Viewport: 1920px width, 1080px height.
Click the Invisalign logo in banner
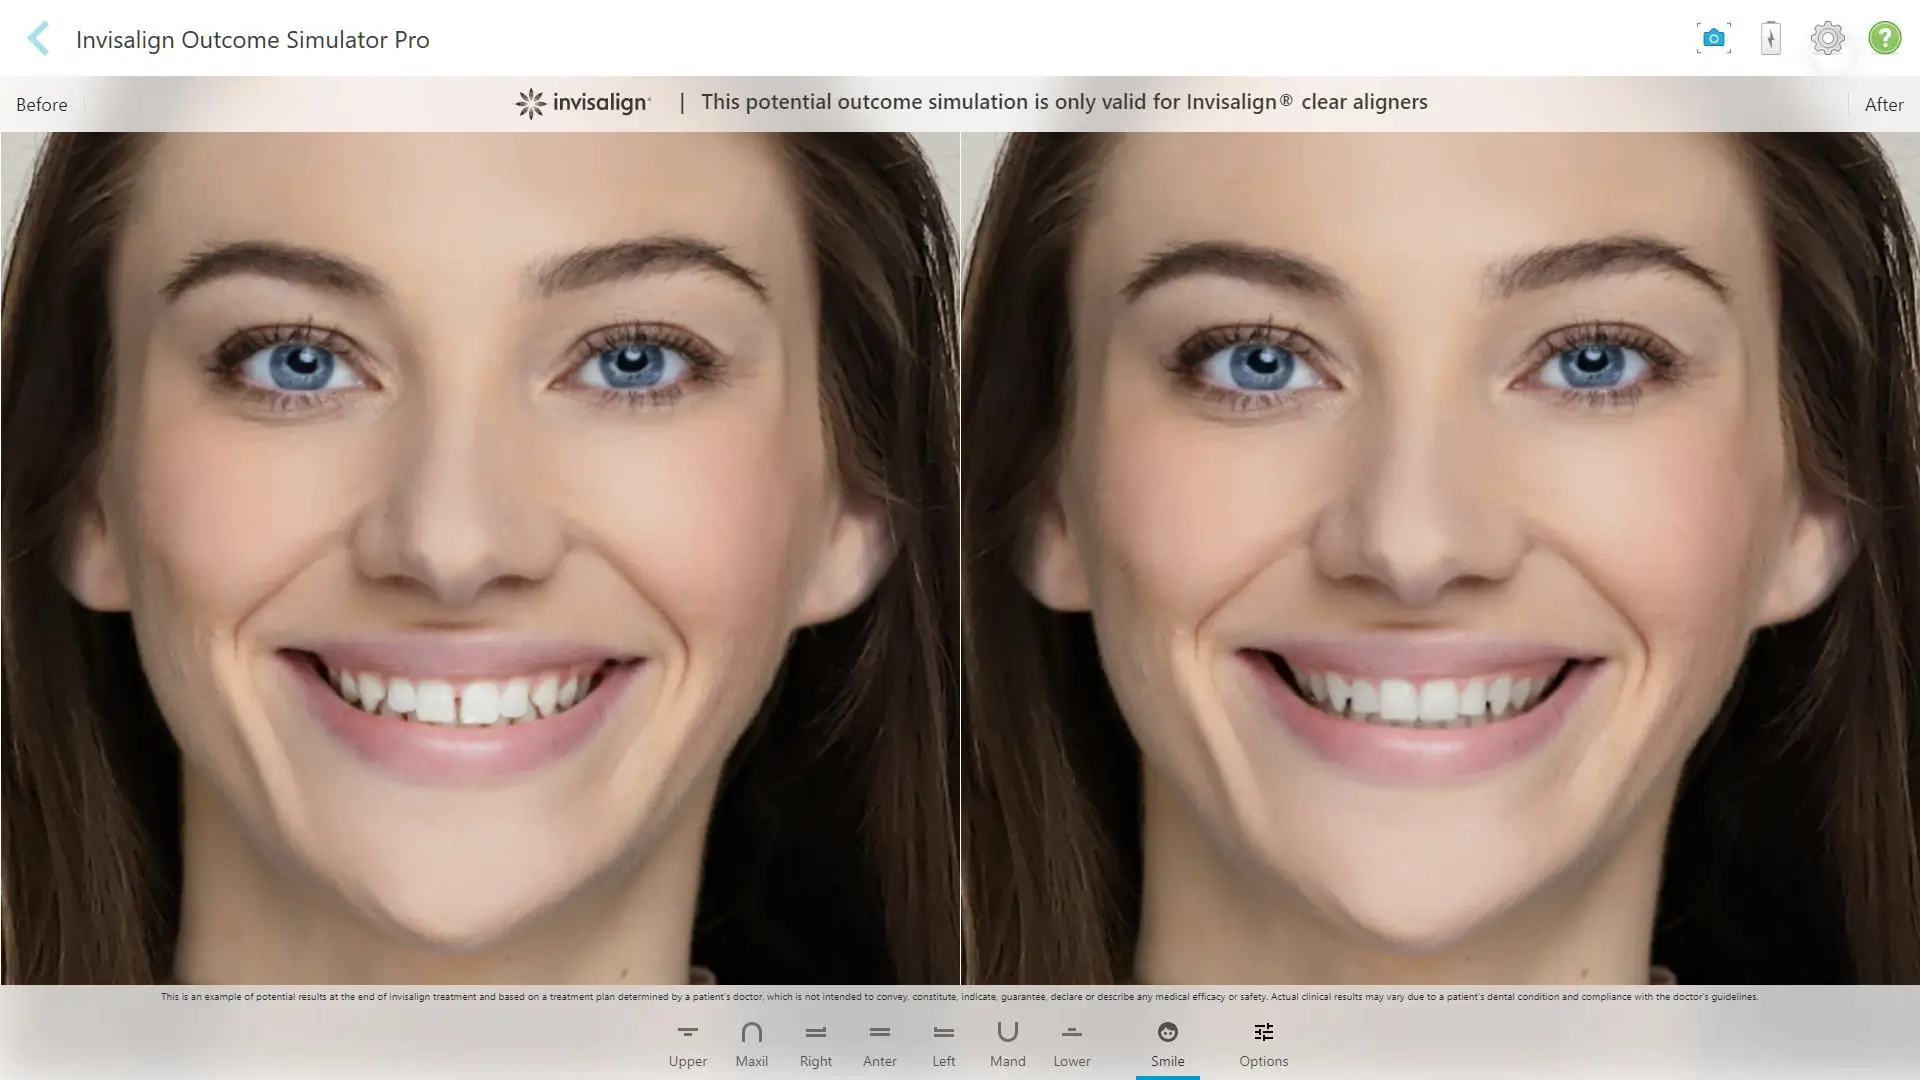pyautogui.click(x=583, y=102)
